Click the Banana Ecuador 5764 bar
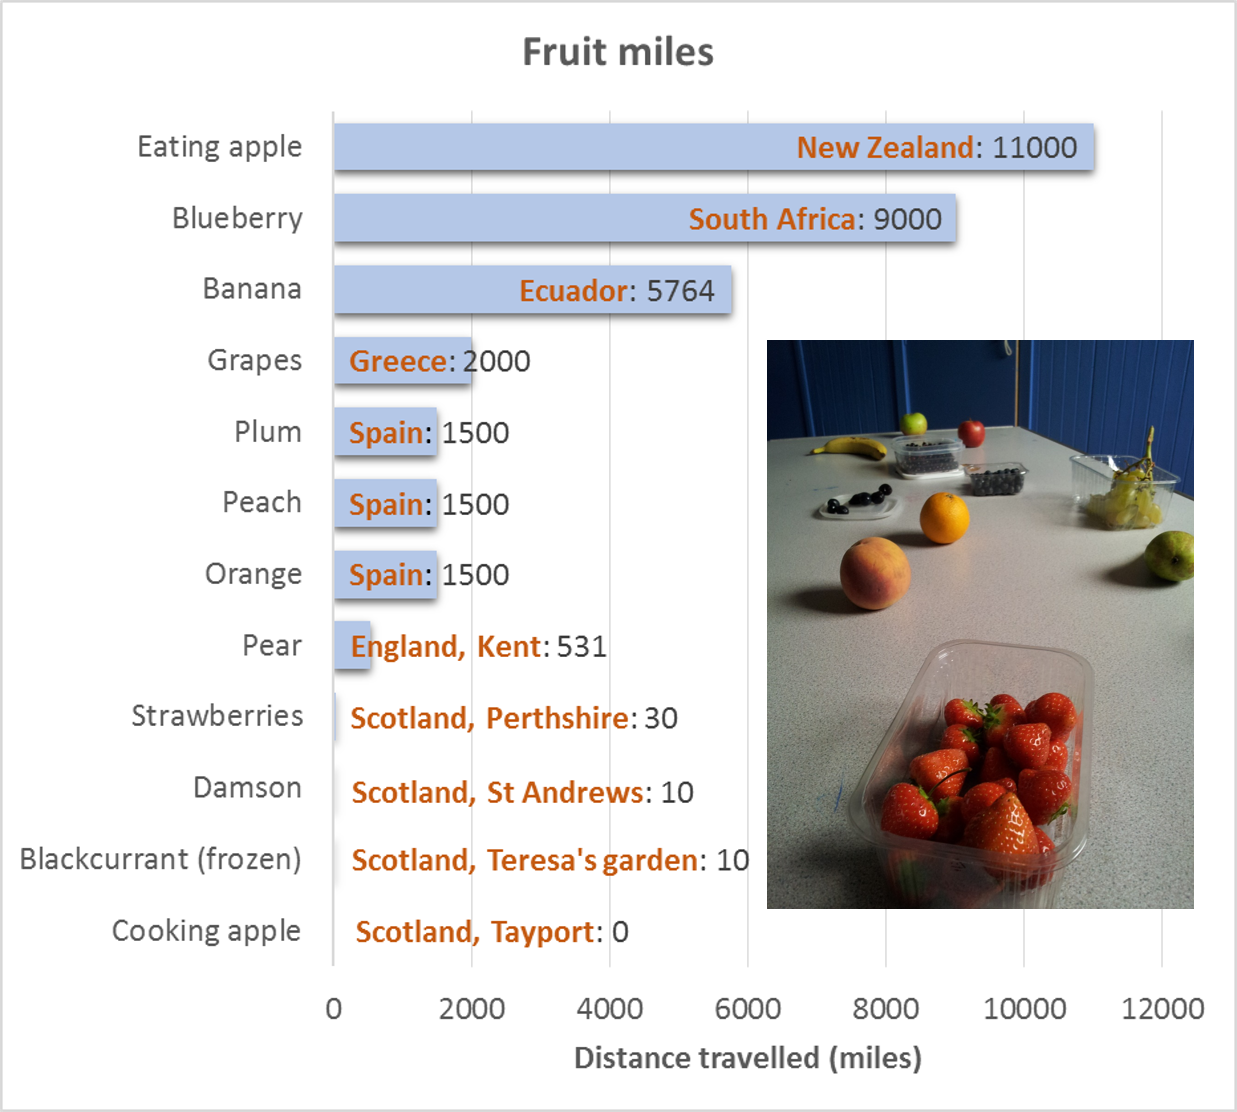The image size is (1237, 1112). (533, 290)
